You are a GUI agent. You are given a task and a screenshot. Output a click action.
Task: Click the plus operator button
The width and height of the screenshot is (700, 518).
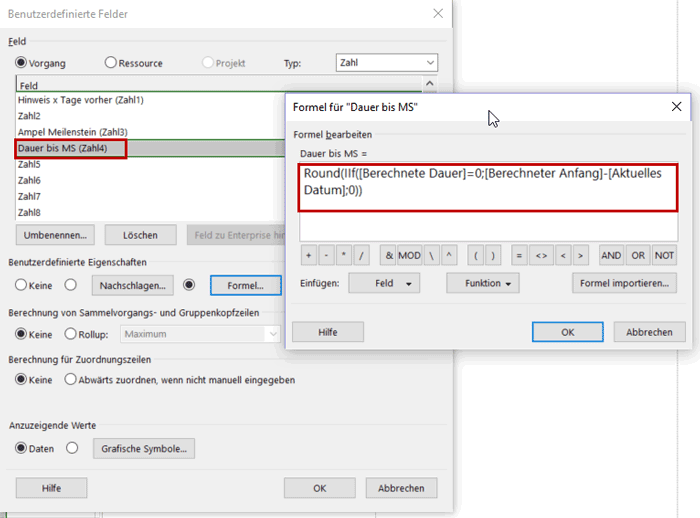point(309,255)
